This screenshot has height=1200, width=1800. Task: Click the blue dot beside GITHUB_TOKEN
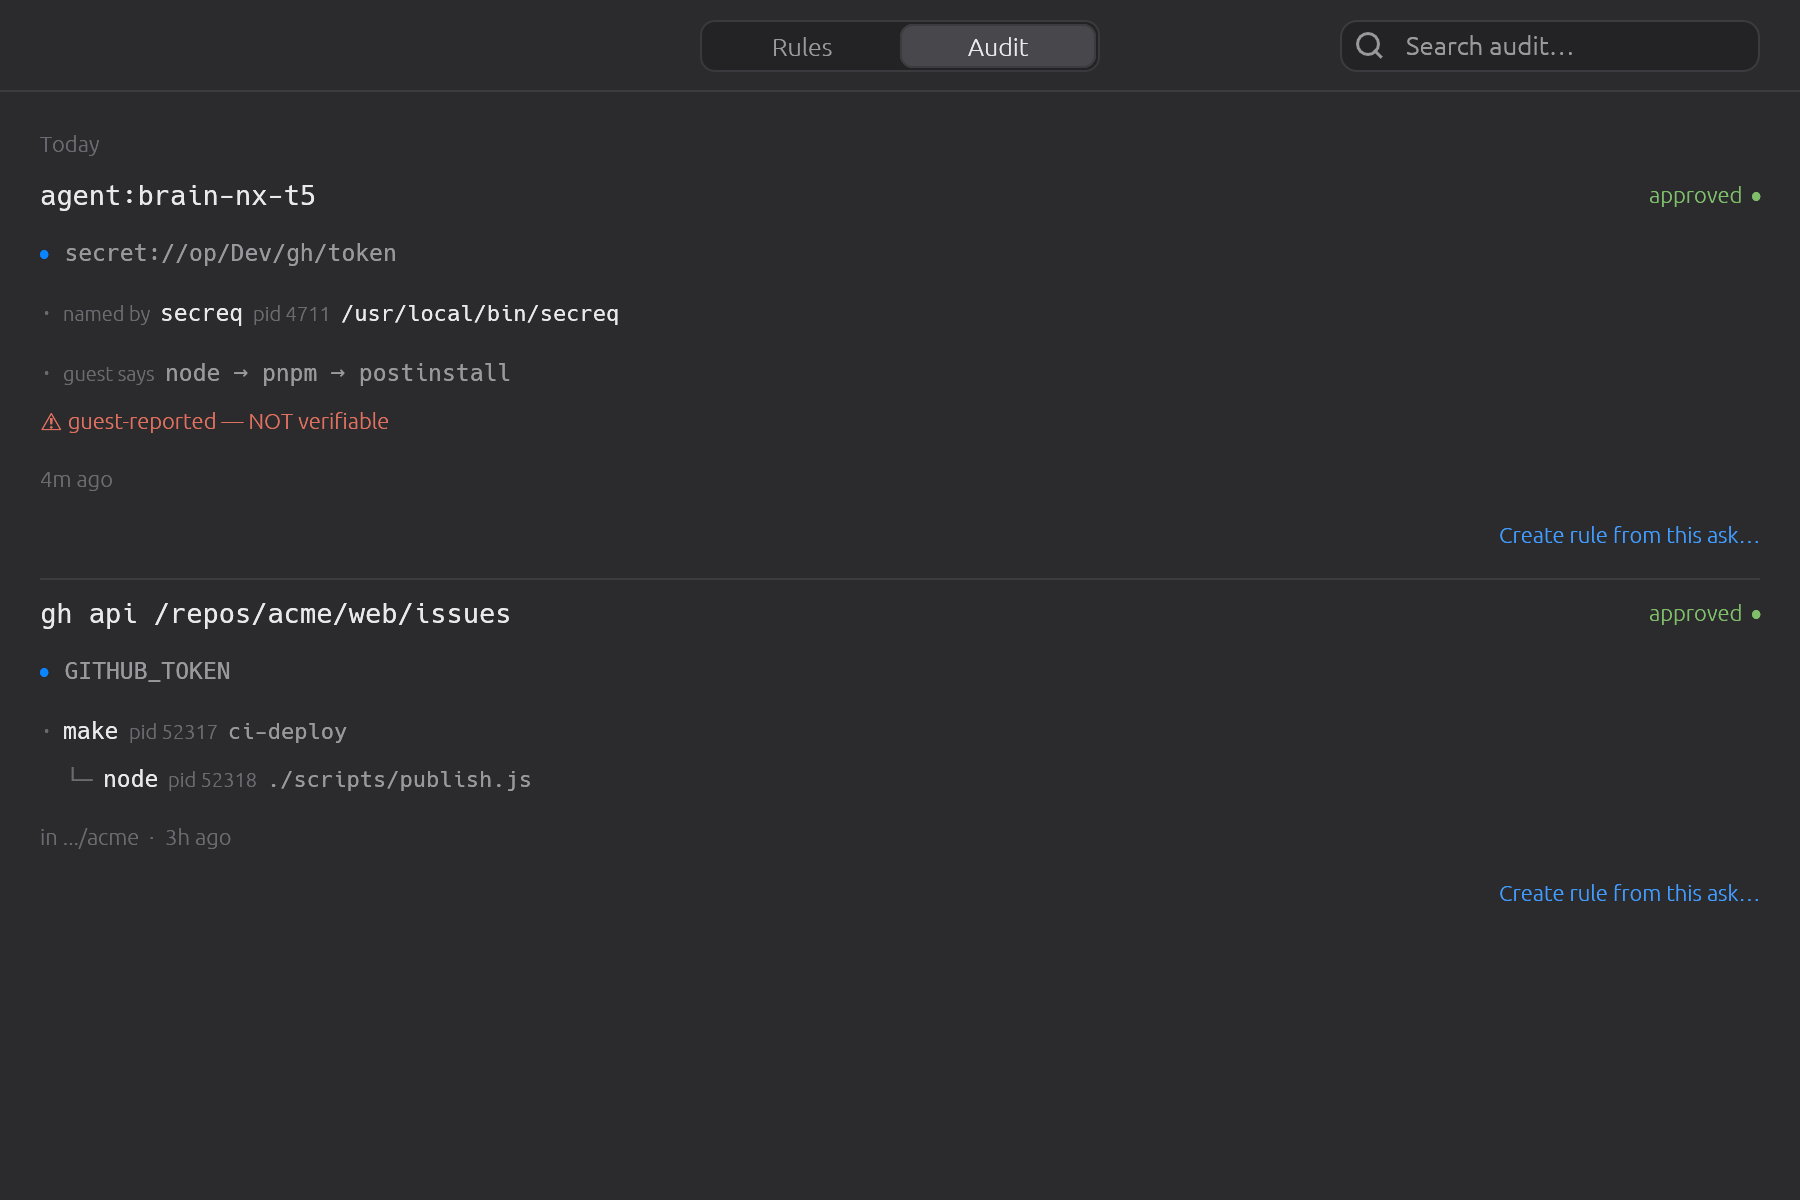[x=44, y=673]
